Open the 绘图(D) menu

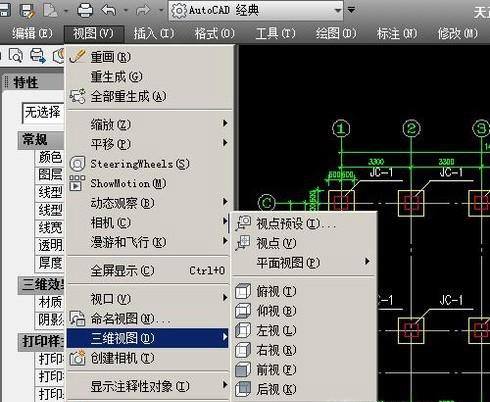point(336,34)
